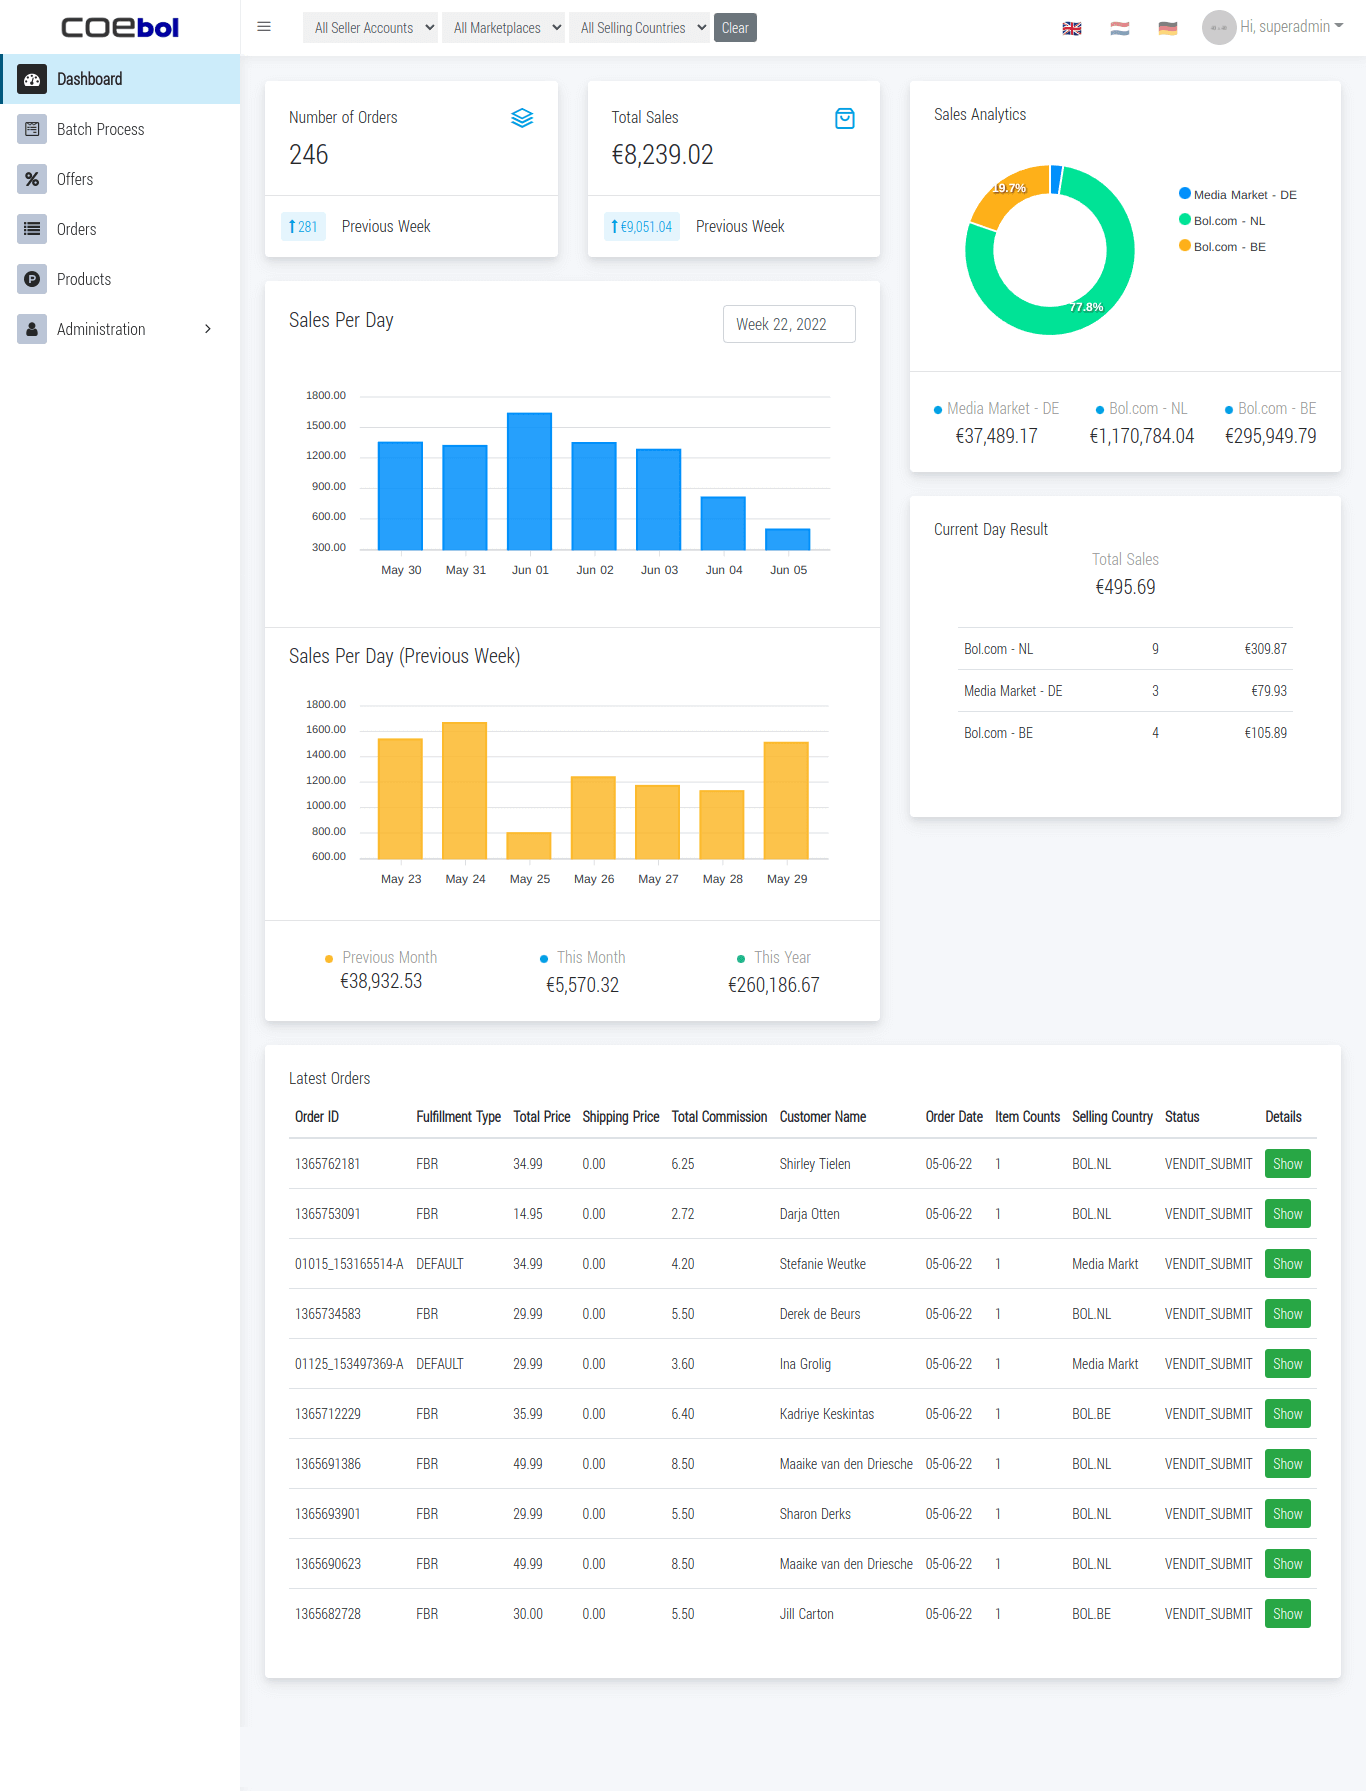Open Batch Process from the sidebar
The width and height of the screenshot is (1366, 1791).
pos(120,129)
